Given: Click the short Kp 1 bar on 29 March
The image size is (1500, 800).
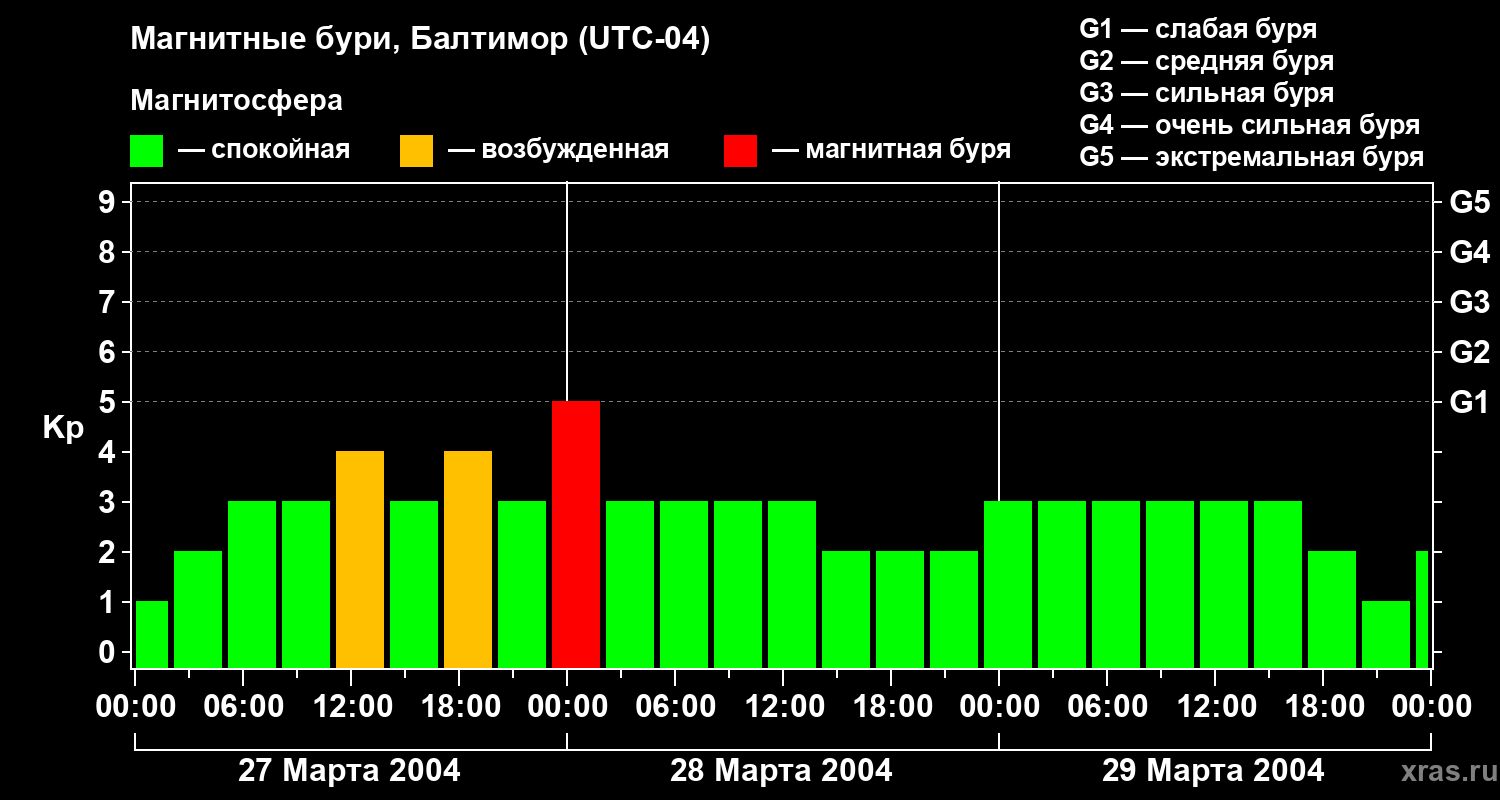Looking at the screenshot, I should 1386,634.
